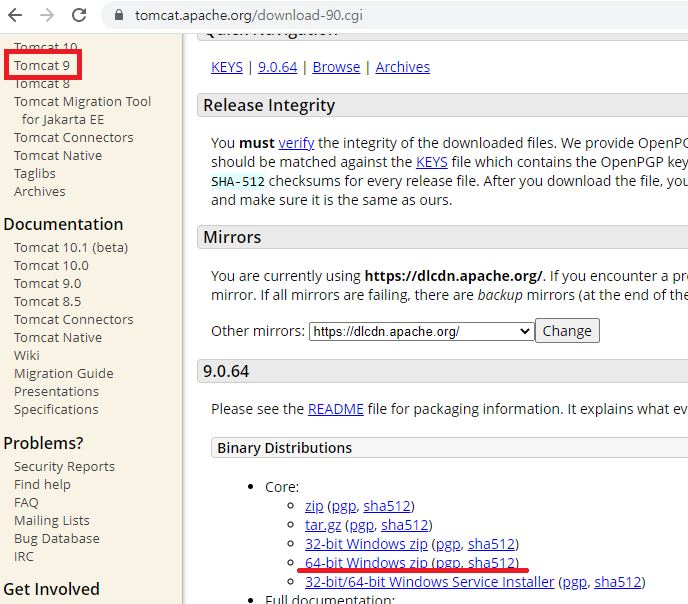This screenshot has height=604, width=688.
Task: Open the README link
Action: tap(336, 409)
